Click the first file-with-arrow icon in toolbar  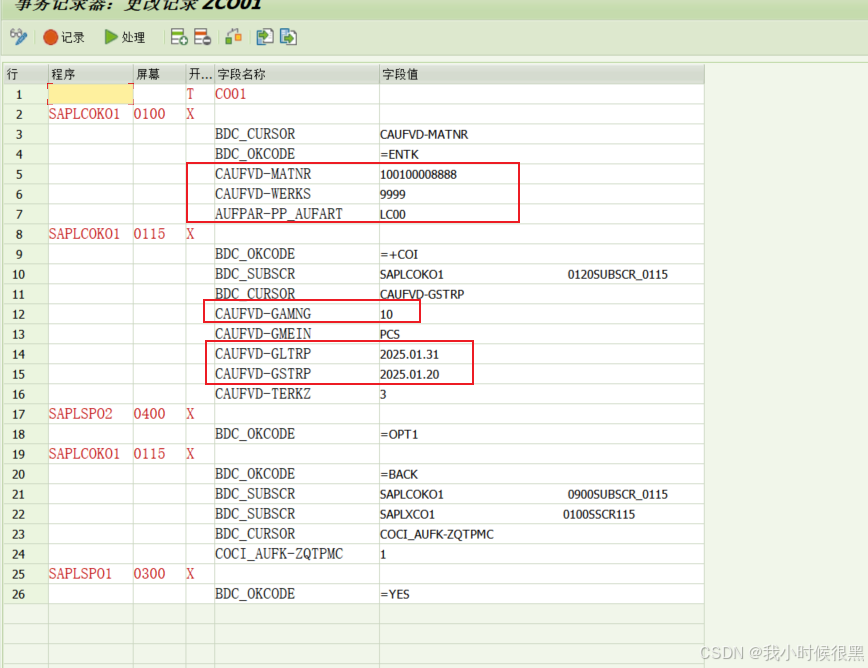click(x=265, y=37)
